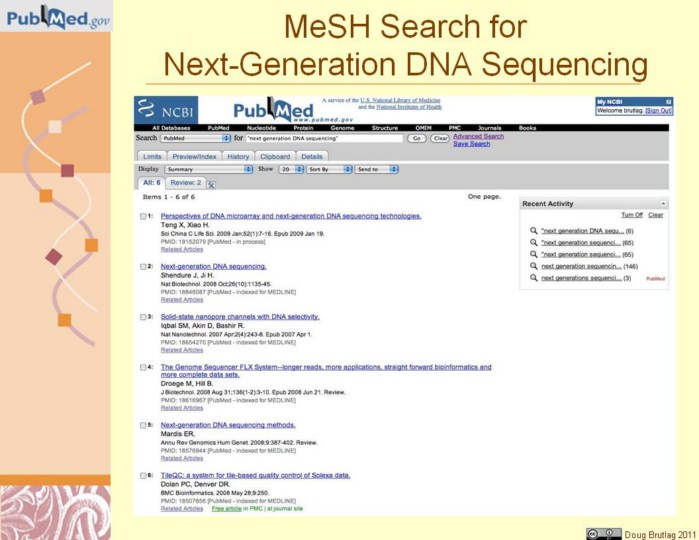Click the PubMed logo in the header
The width and height of the screenshot is (699, 540).
click(273, 109)
